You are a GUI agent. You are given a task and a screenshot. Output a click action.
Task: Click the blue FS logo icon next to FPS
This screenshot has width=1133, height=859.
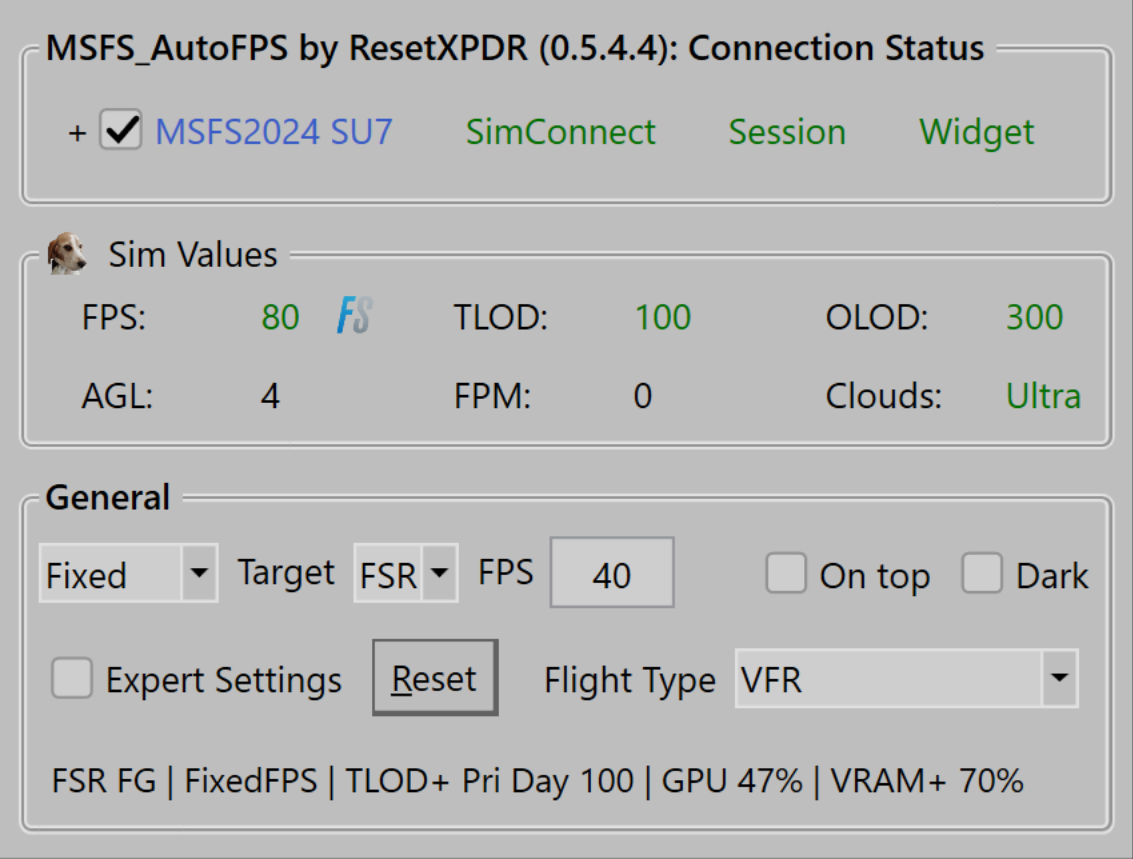[354, 316]
